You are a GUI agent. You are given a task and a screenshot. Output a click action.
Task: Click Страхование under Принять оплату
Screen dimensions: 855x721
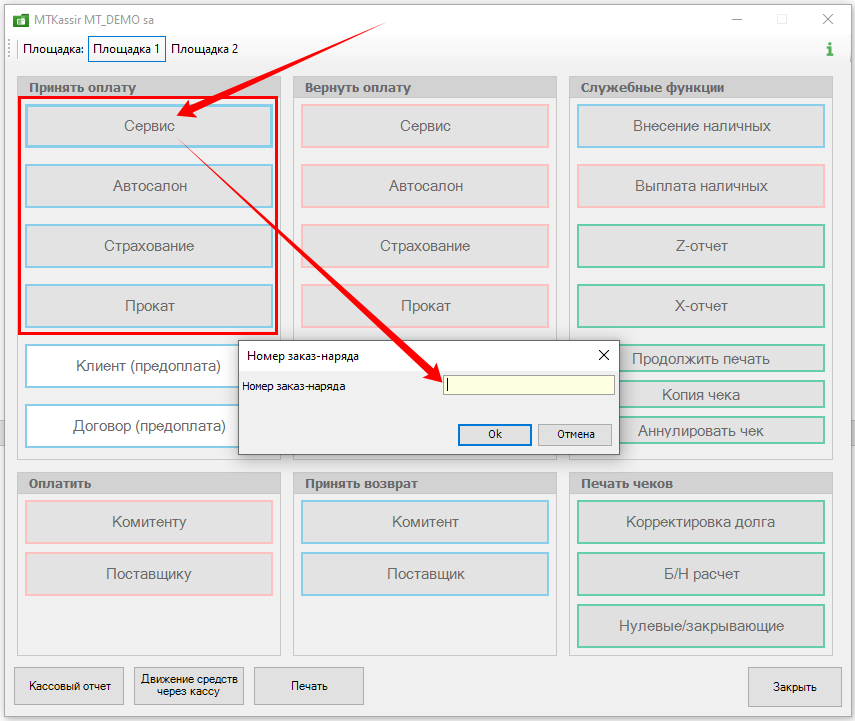point(149,246)
